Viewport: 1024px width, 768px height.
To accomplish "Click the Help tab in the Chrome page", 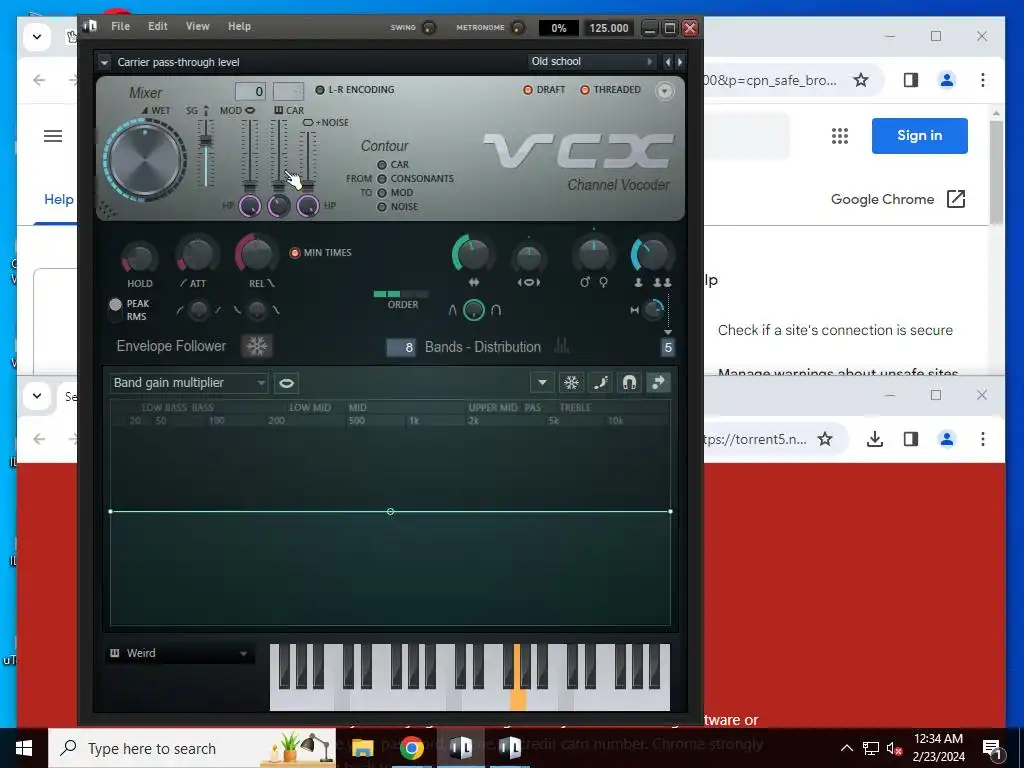I will 58,200.
